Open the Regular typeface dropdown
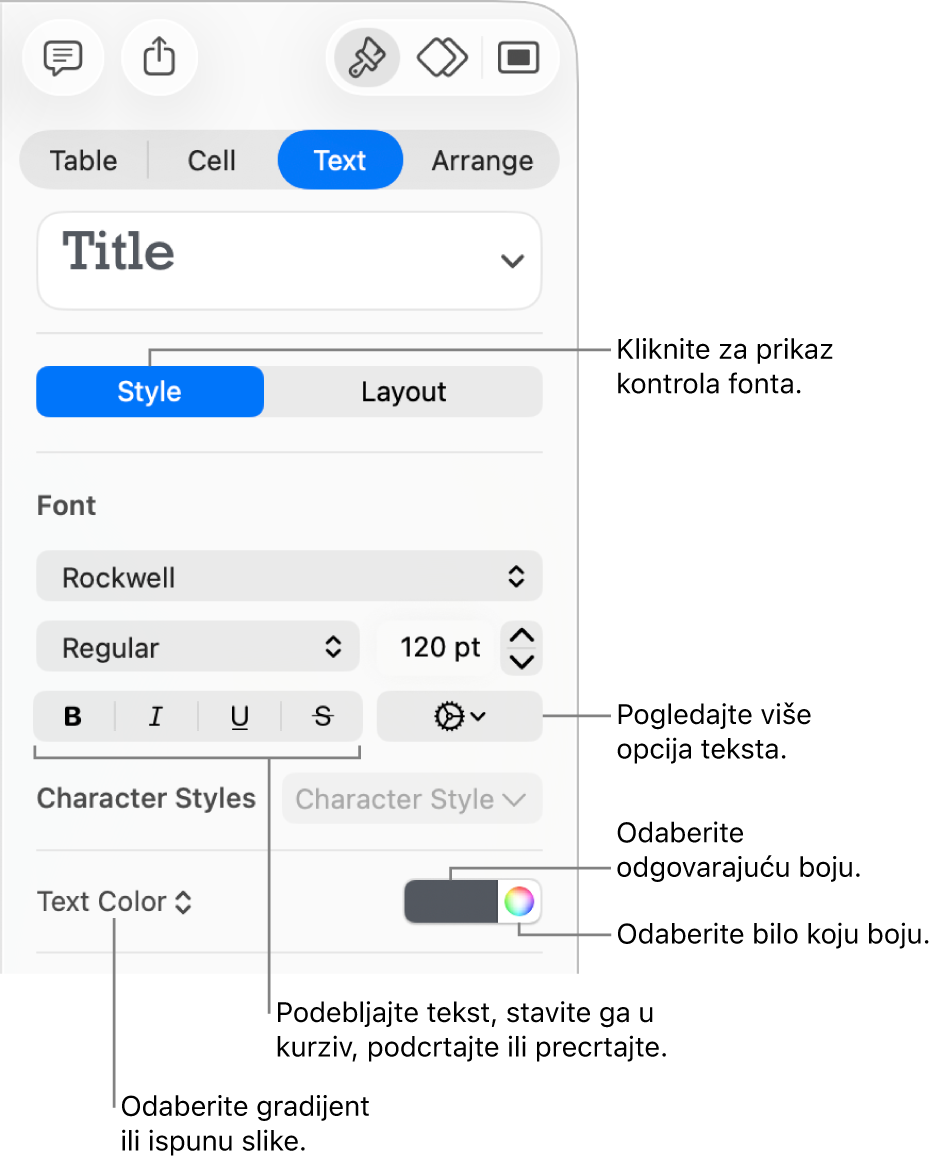Screen dimensions: 936x1160 coord(197,648)
